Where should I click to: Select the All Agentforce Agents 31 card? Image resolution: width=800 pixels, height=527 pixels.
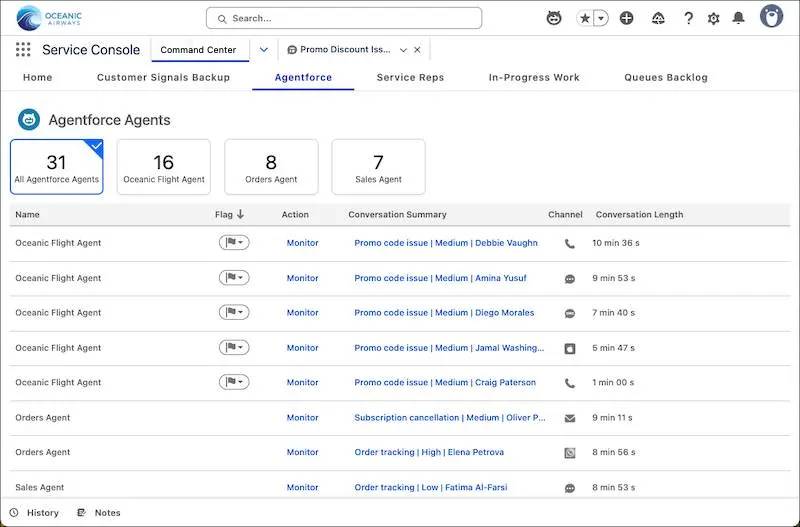(x=57, y=167)
